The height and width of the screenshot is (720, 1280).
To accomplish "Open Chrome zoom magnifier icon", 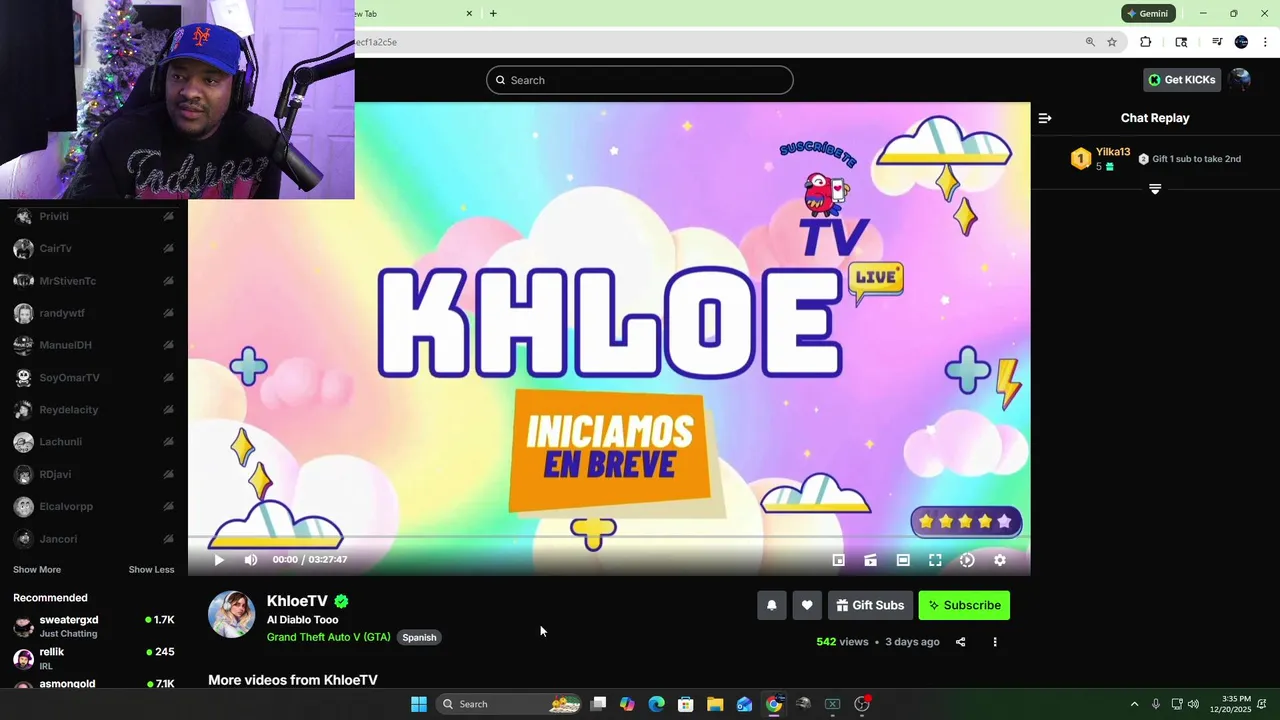I will click(1090, 42).
